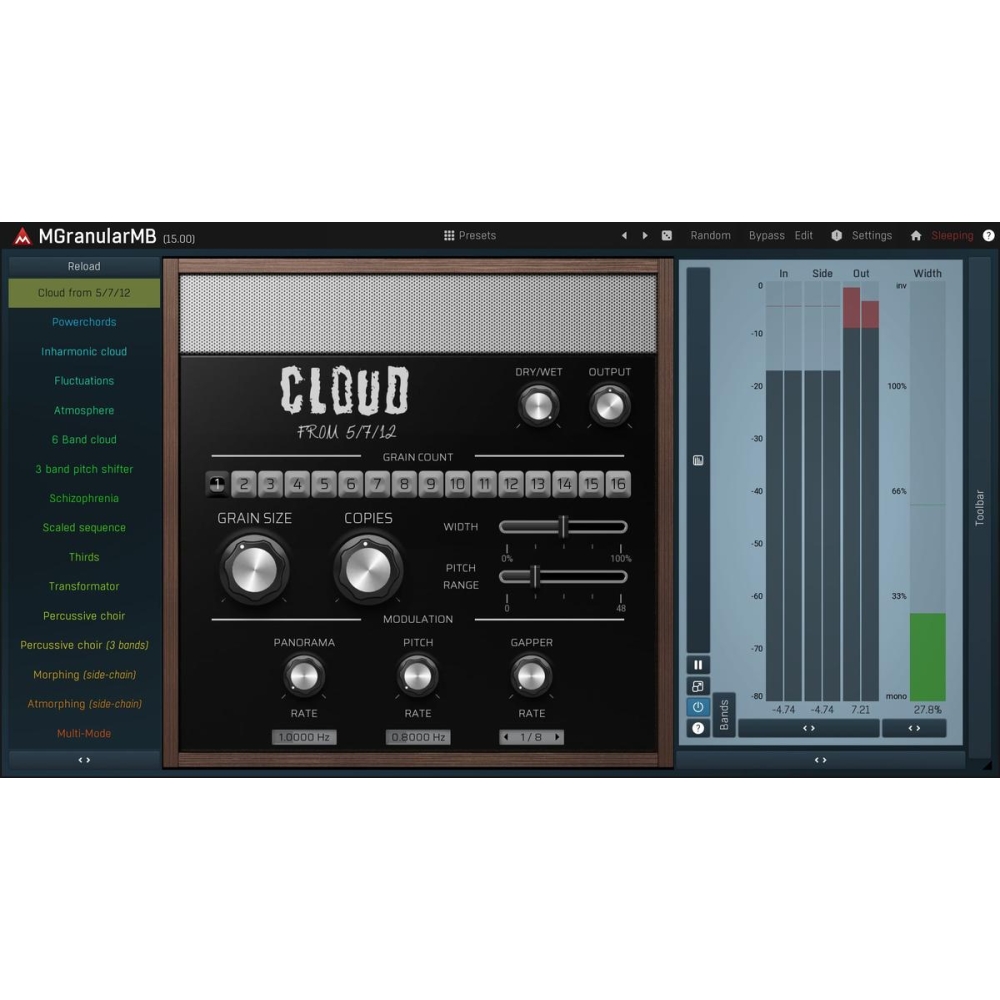Load the Inharmonic cloud preset
This screenshot has height=1000, width=1000.
[84, 351]
